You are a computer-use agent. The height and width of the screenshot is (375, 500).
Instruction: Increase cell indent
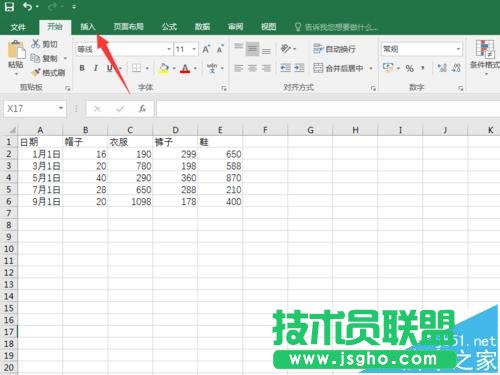(x=299, y=68)
